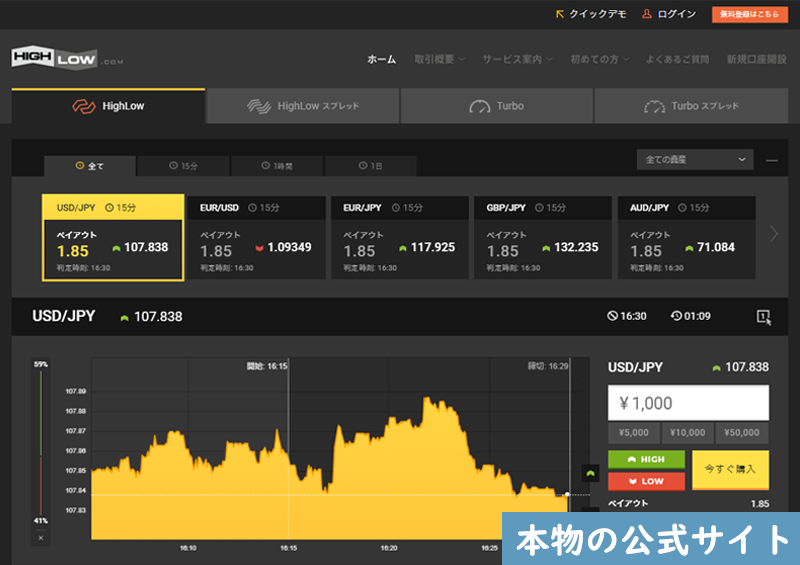Click the USD/JPY chart header title
The width and height of the screenshot is (800, 565).
[64, 316]
